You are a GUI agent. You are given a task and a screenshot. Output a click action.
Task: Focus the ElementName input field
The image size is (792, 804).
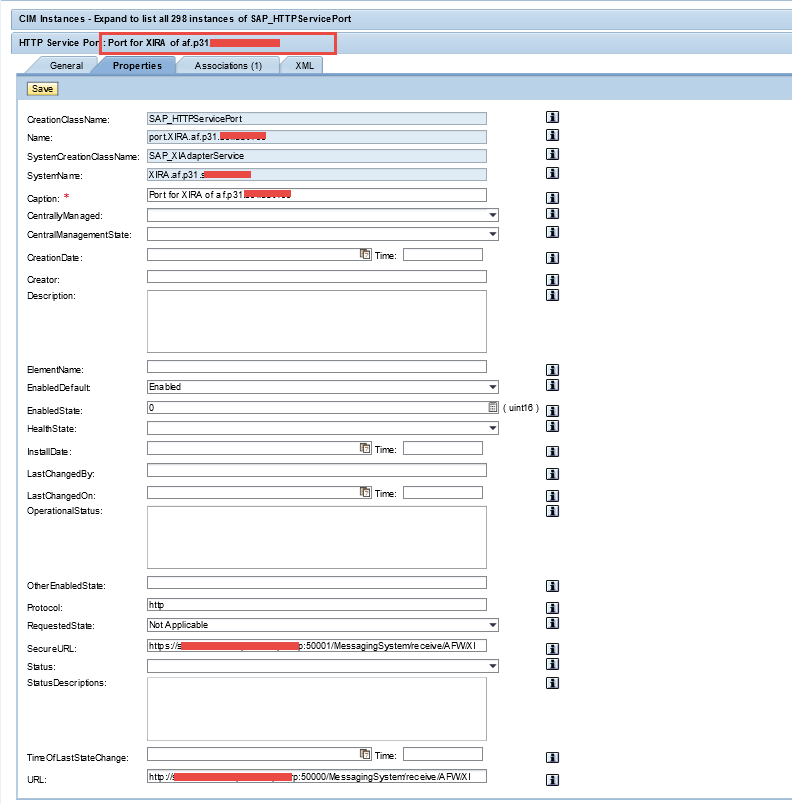(317, 367)
